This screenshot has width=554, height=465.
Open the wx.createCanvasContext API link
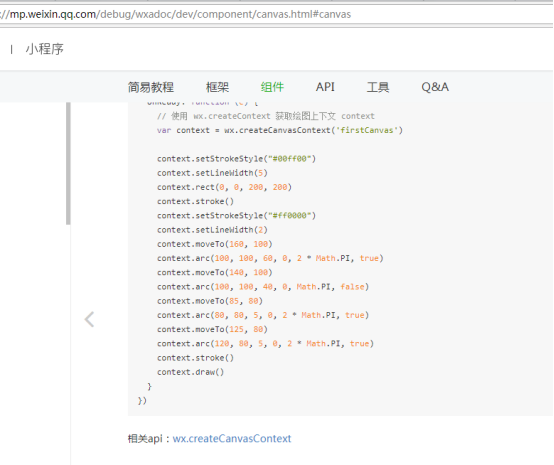pos(232,438)
